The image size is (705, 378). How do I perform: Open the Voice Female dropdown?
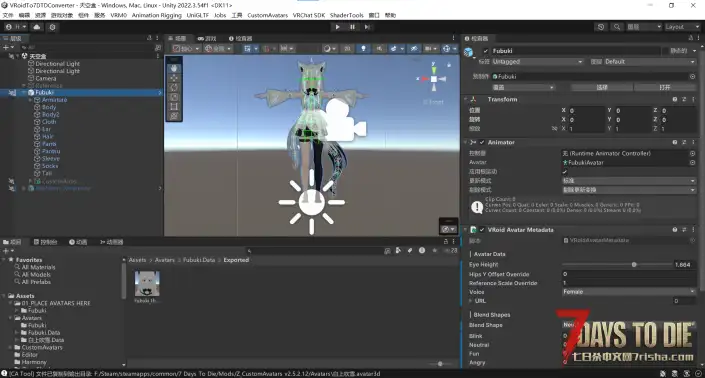coord(629,292)
